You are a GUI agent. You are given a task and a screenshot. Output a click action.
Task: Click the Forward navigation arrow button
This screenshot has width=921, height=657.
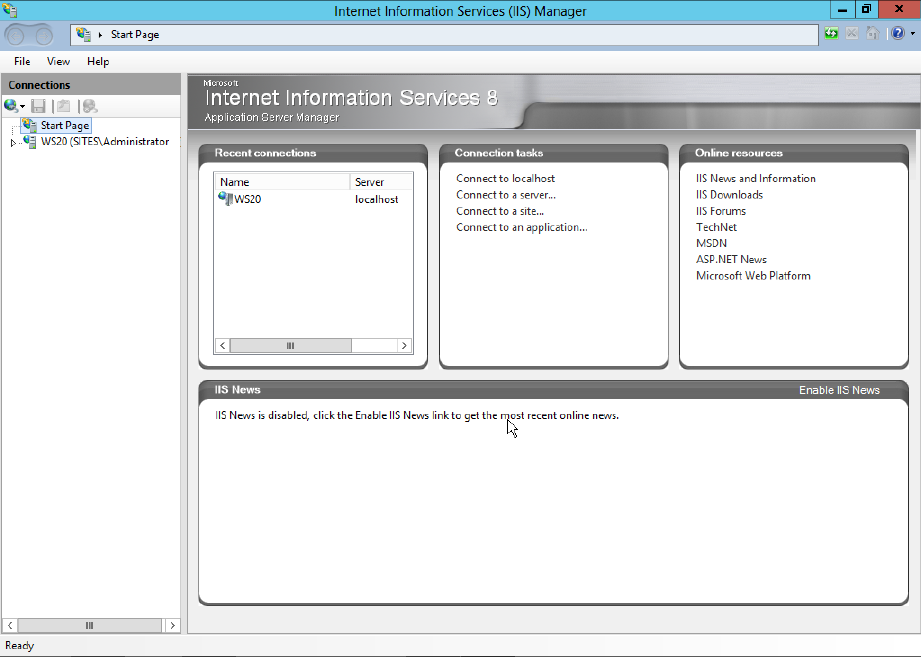43,36
